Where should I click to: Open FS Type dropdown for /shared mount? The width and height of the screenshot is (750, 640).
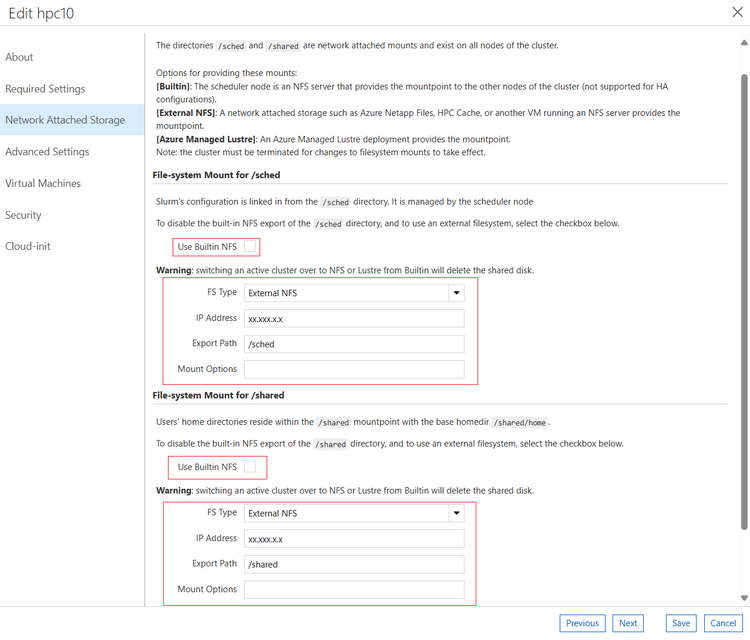tap(354, 513)
